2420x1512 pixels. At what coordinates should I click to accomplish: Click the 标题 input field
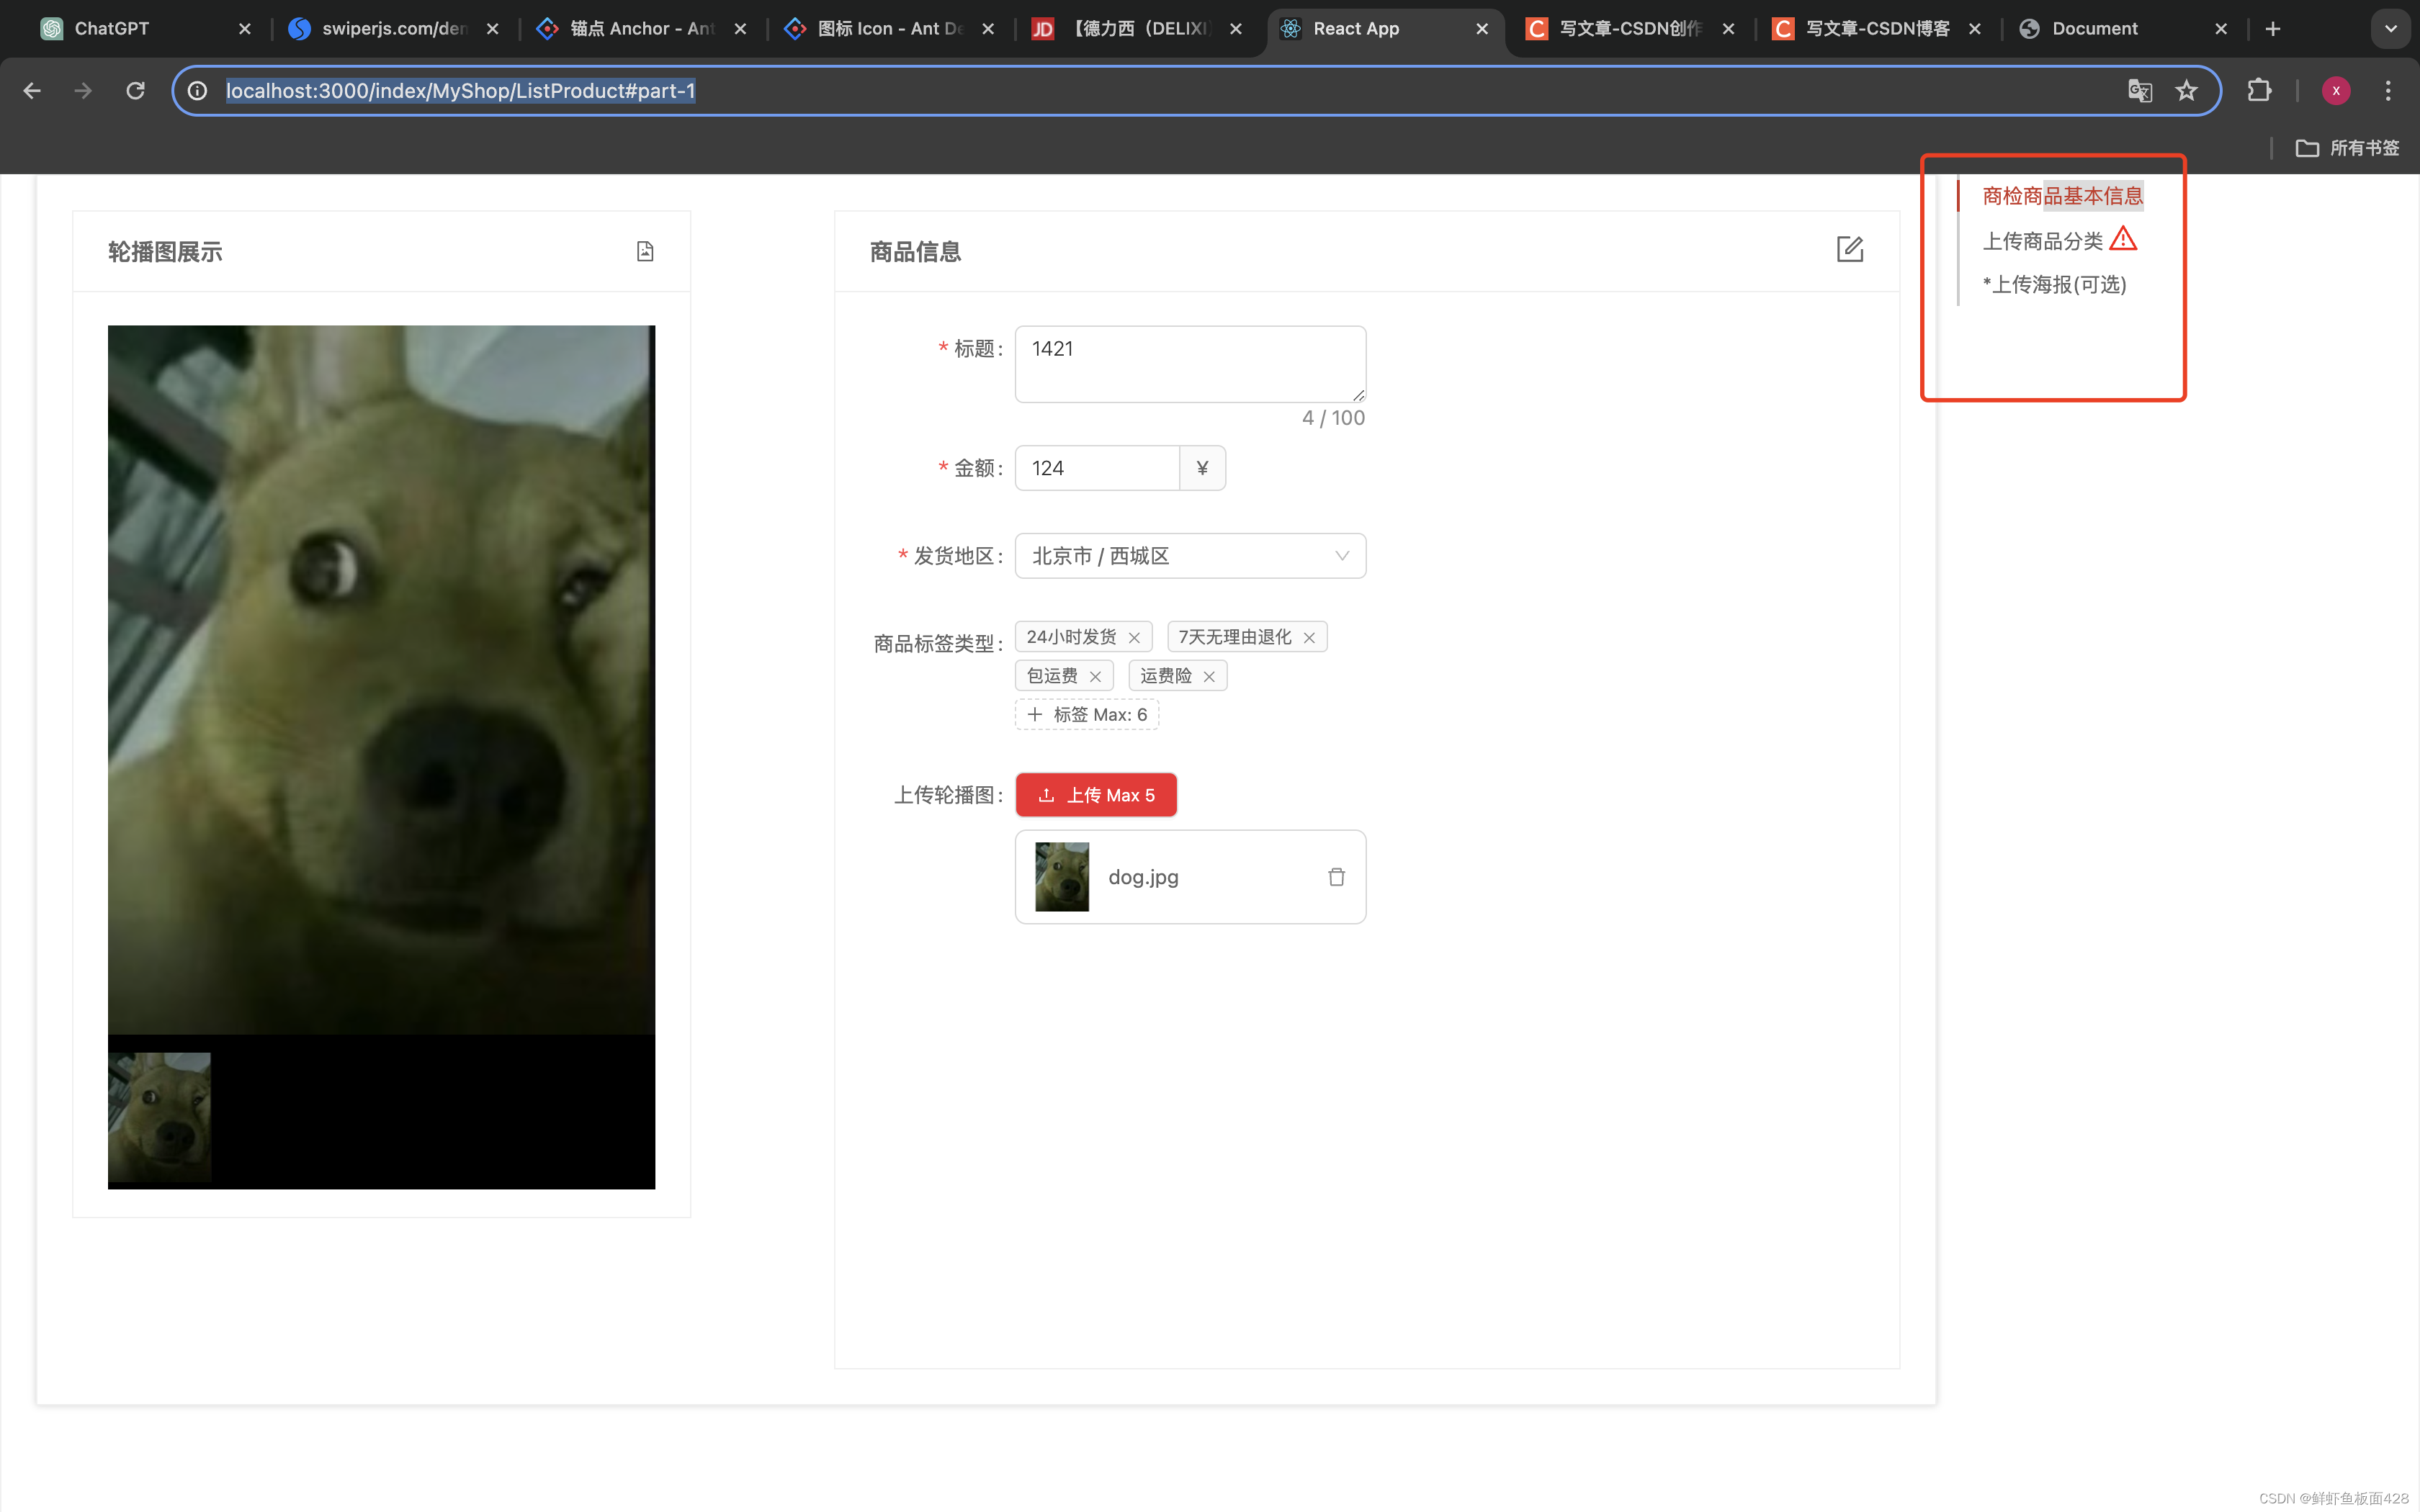tap(1190, 364)
